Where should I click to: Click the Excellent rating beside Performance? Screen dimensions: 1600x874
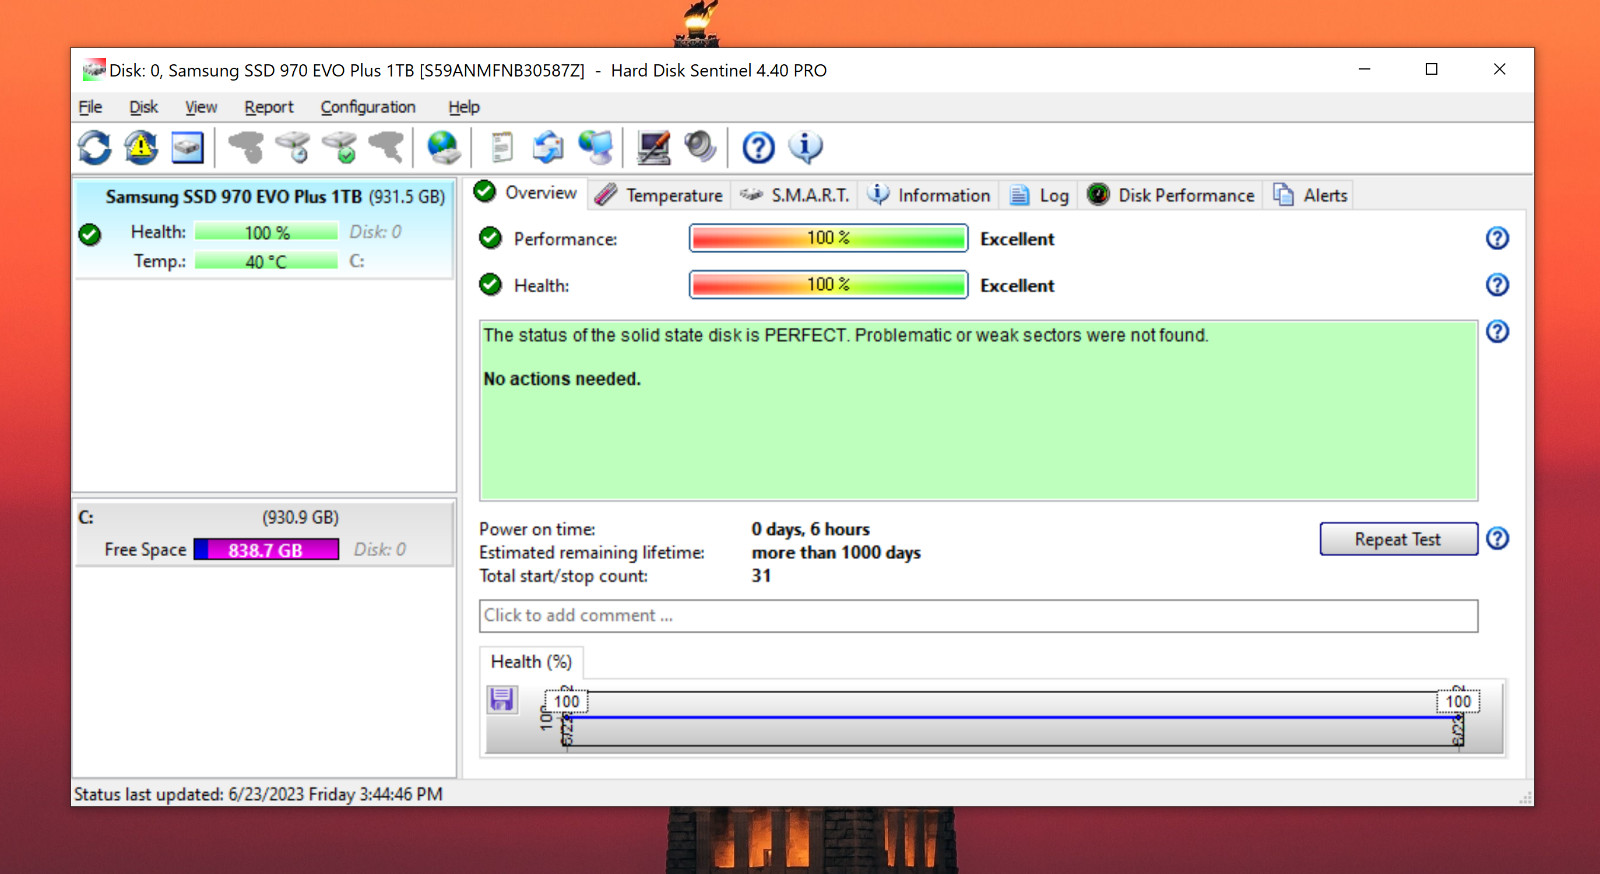coord(1017,239)
